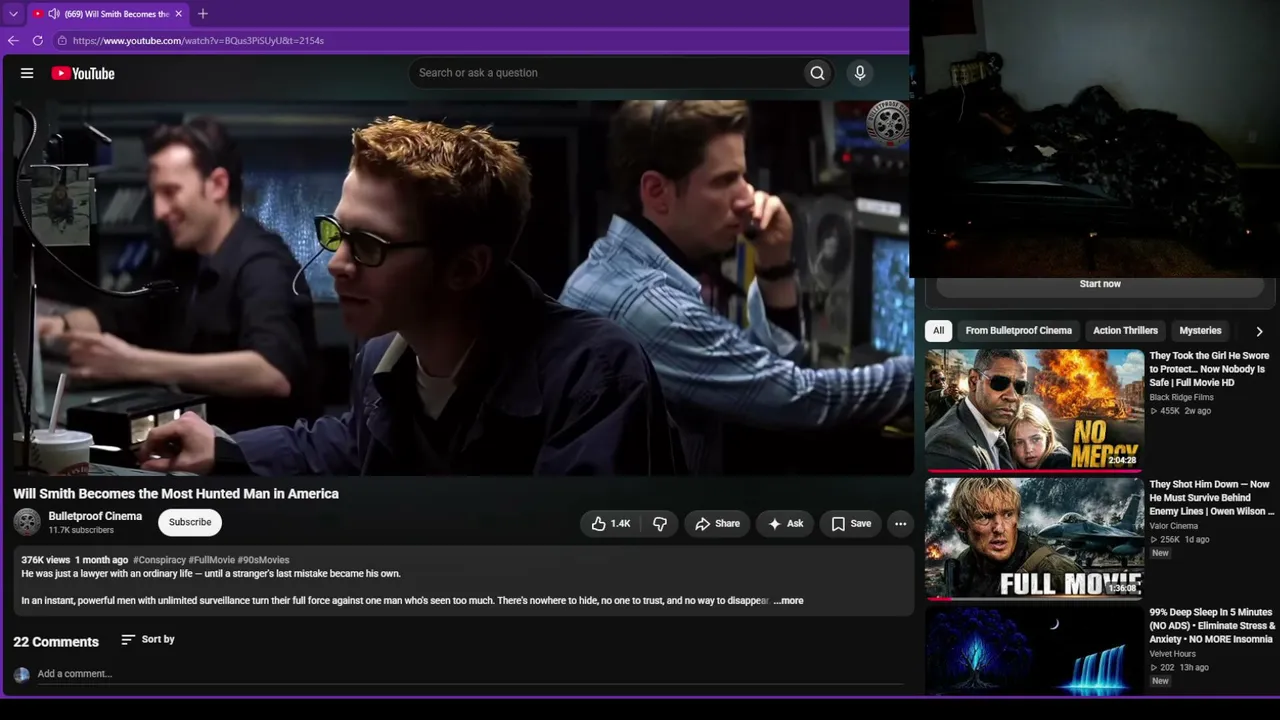Image resolution: width=1280 pixels, height=720 pixels.
Task: Select the From Bulletproof Cinema chip
Action: [1018, 331]
